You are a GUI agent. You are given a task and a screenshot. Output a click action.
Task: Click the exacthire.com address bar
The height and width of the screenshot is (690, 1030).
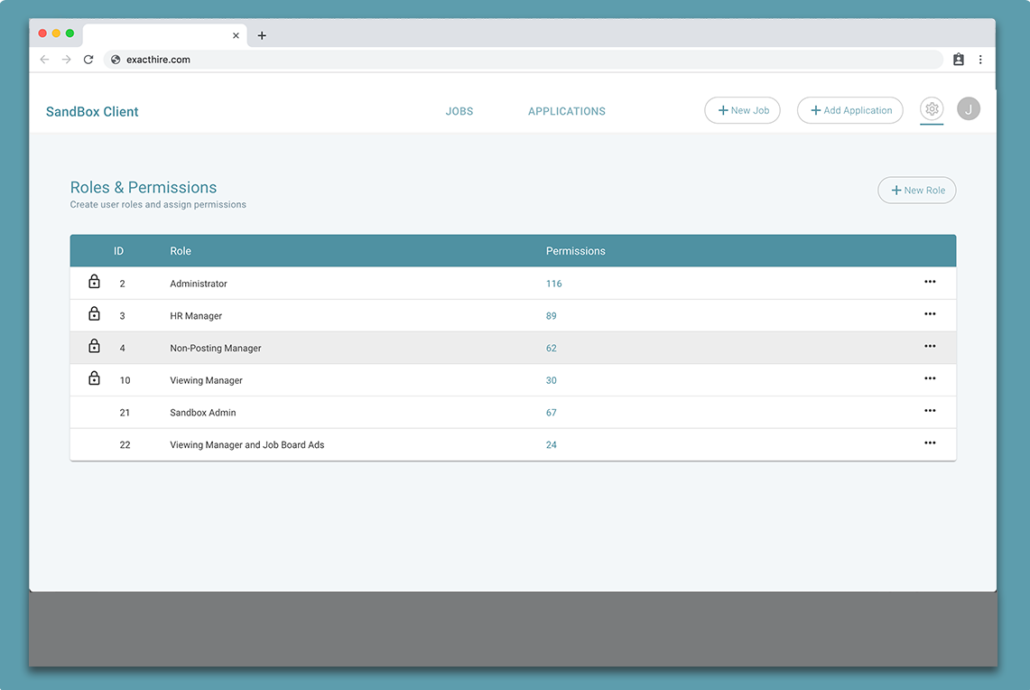[500, 60]
